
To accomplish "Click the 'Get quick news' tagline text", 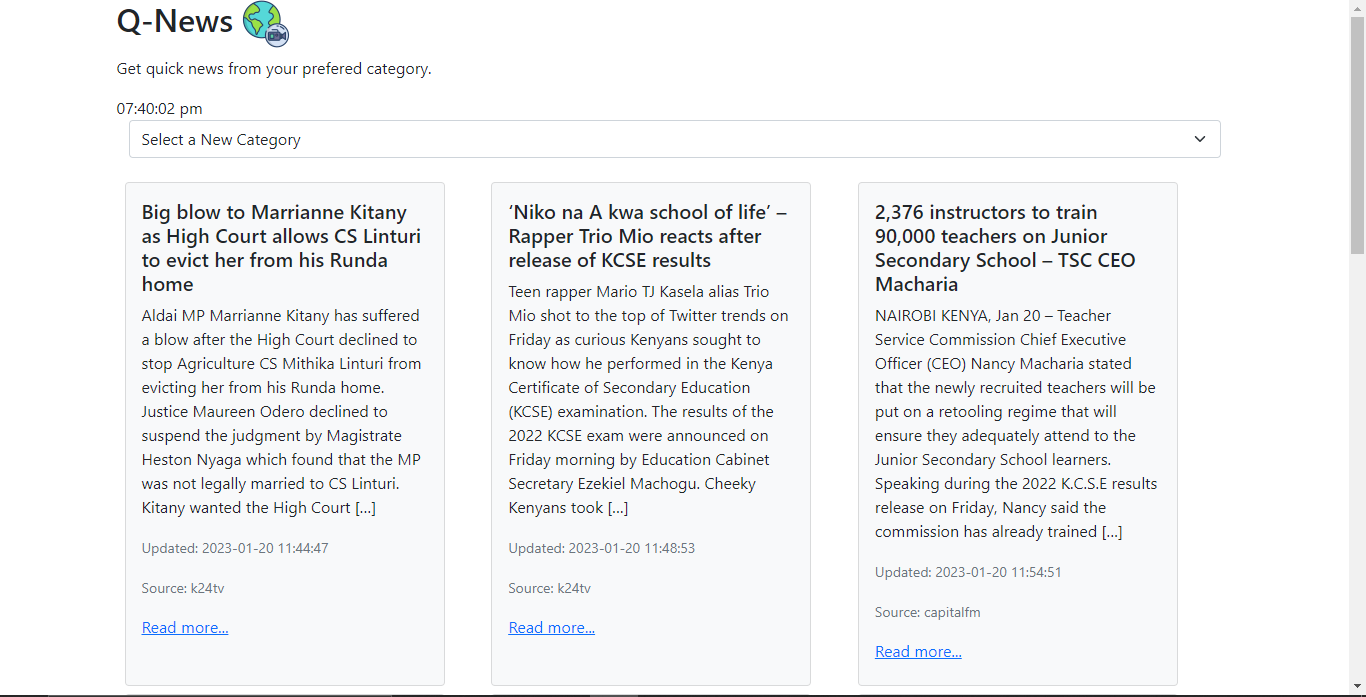I will coord(274,69).
